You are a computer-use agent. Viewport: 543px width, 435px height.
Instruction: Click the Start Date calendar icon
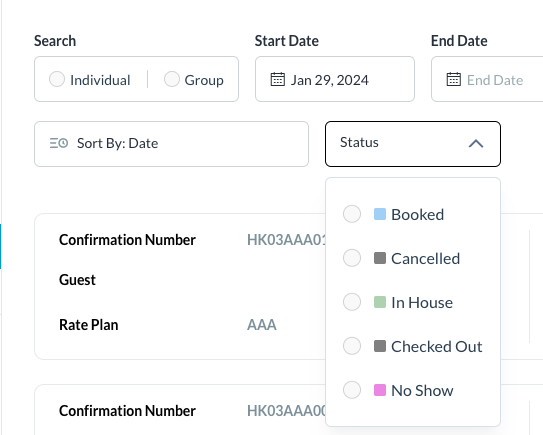tap(277, 79)
